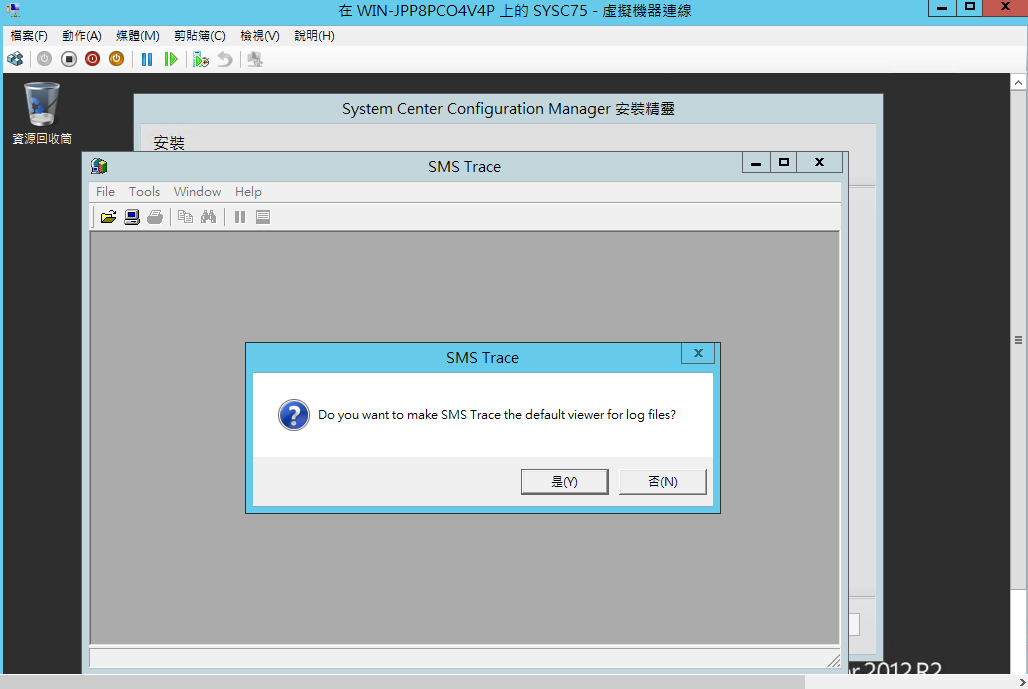
Task: Click the Configuration Manager 安裝精靈 window title
Action: pyautogui.click(x=508, y=109)
